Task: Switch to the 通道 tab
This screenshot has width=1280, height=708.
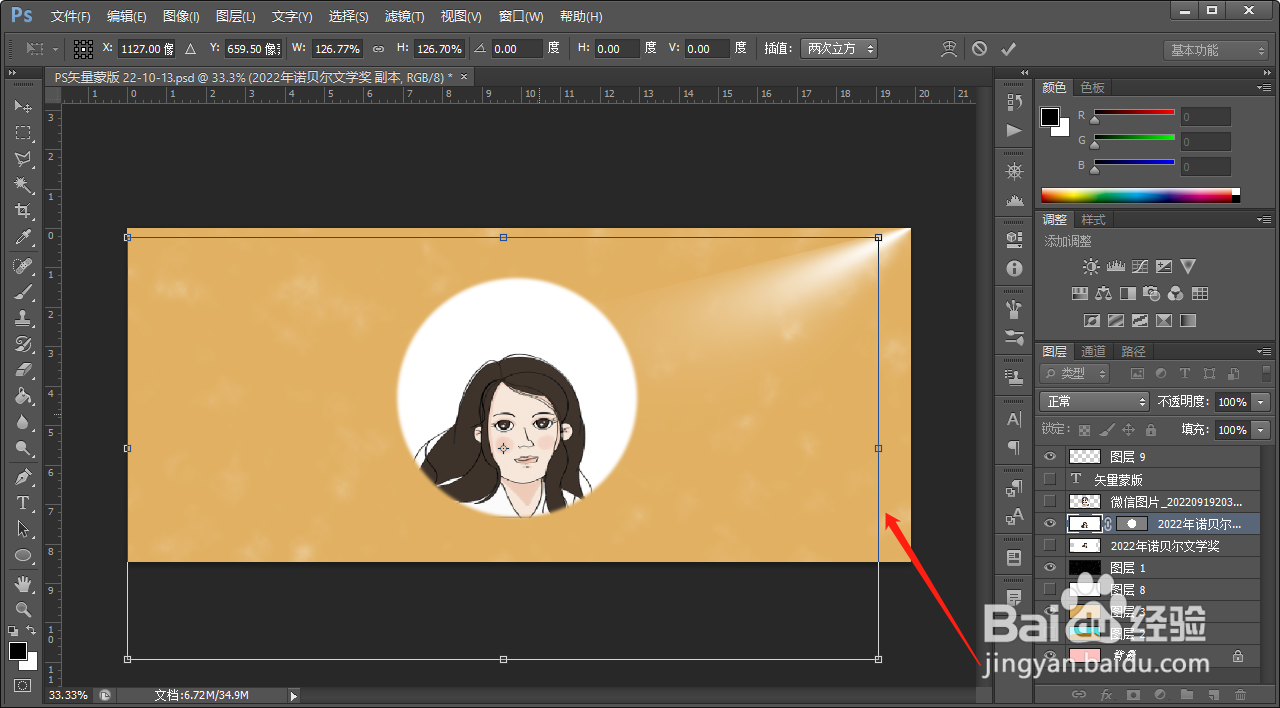Action: (1094, 351)
